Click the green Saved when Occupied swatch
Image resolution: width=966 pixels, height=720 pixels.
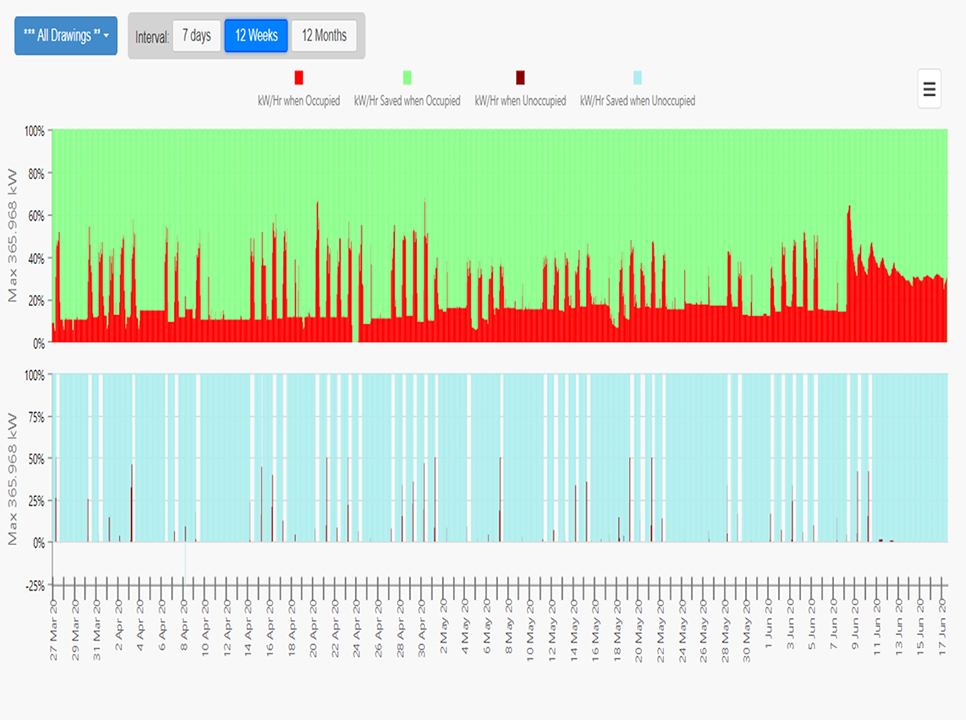(407, 79)
